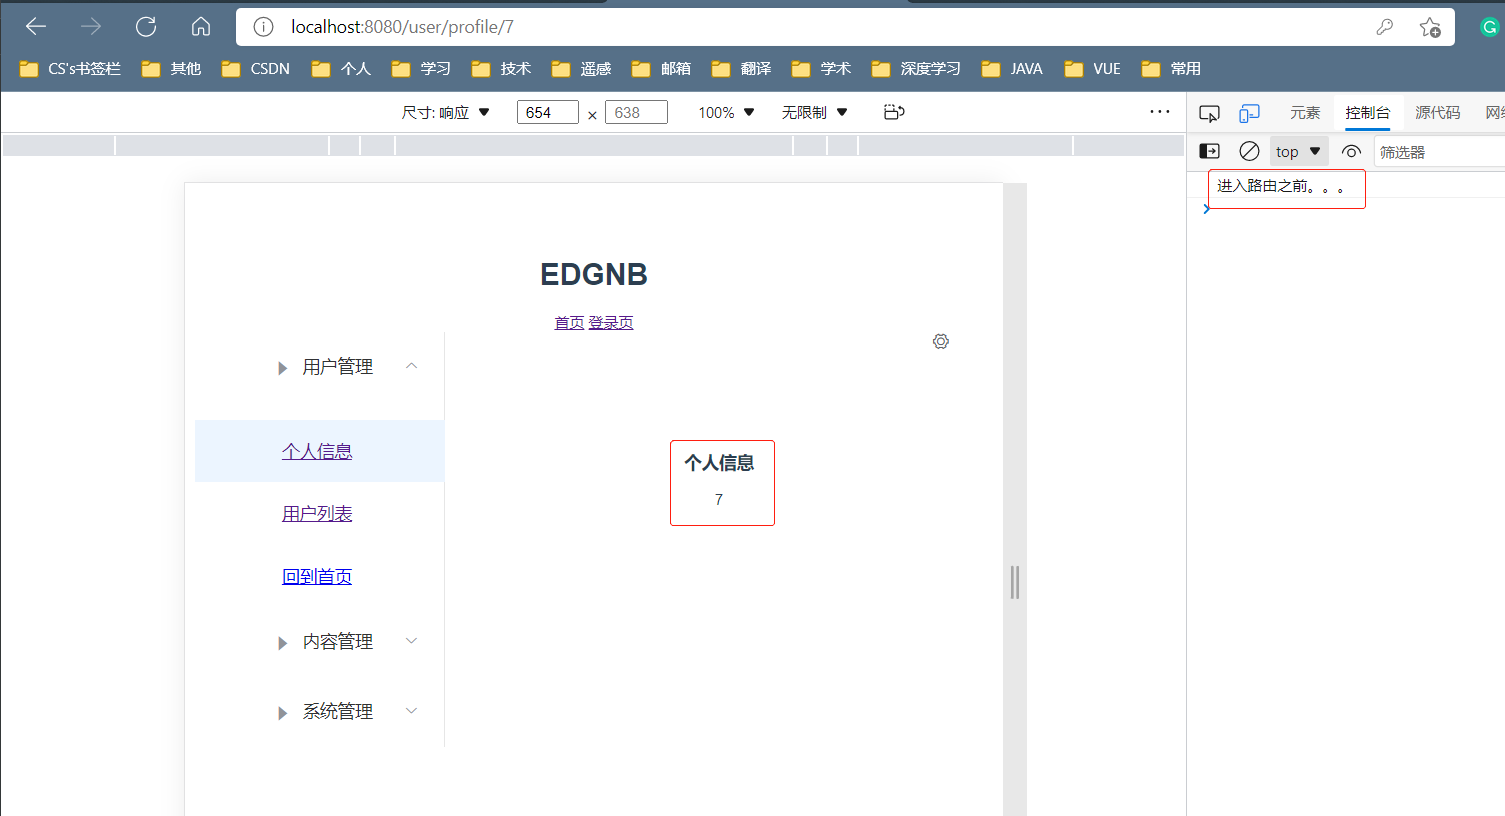1505x816 pixels.
Task: Create live expression eye icon
Action: click(1351, 152)
